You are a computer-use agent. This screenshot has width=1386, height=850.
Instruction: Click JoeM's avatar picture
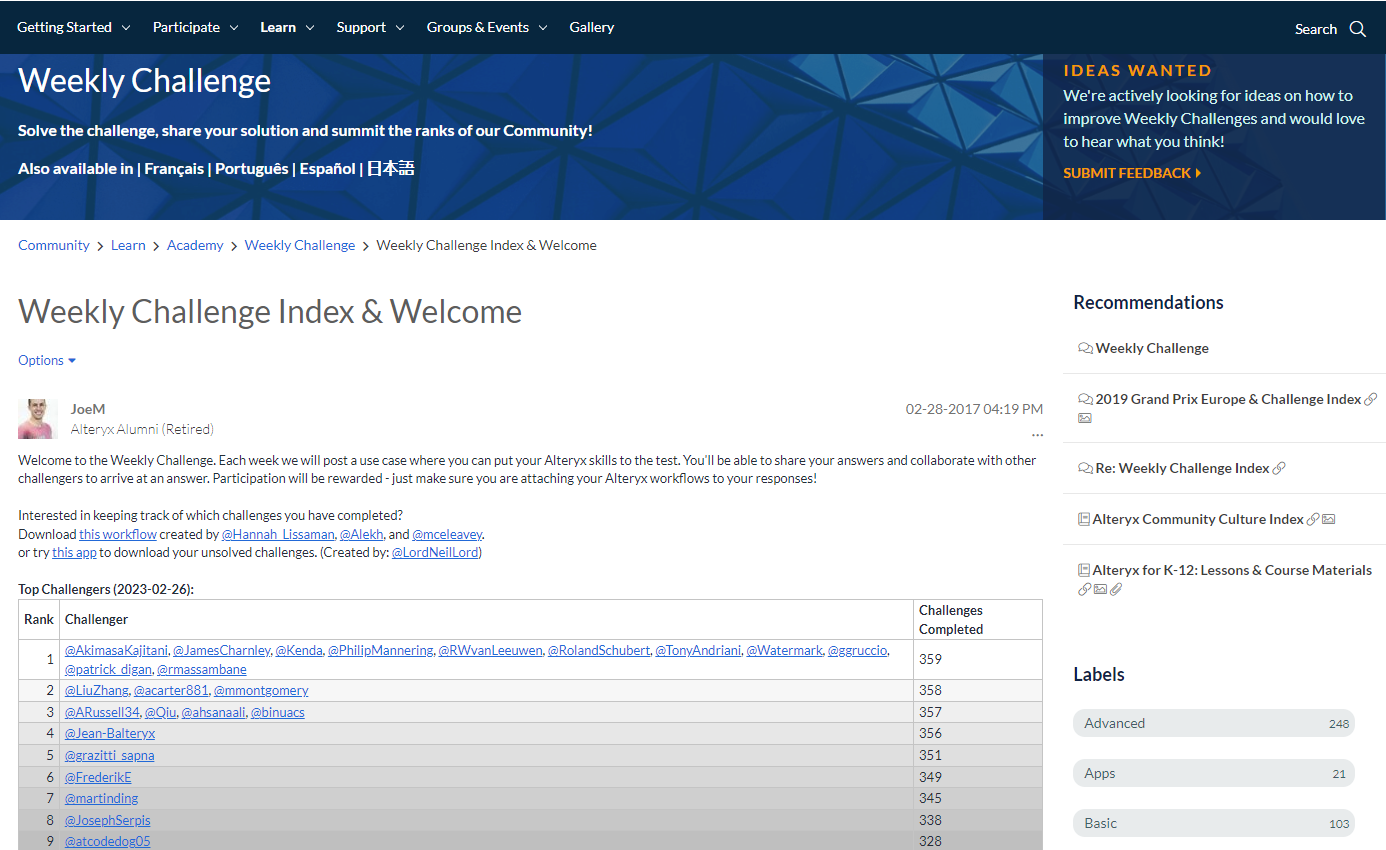pos(38,419)
